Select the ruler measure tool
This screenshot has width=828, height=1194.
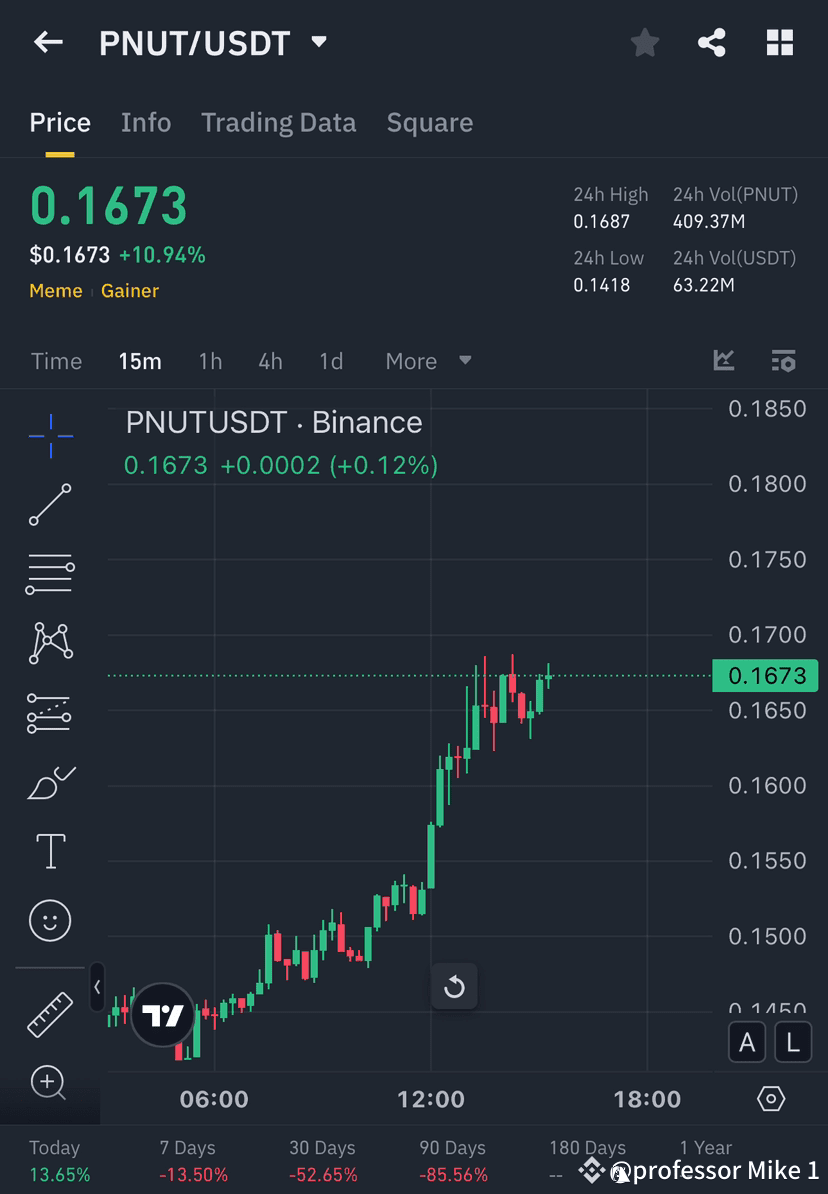pyautogui.click(x=50, y=1013)
